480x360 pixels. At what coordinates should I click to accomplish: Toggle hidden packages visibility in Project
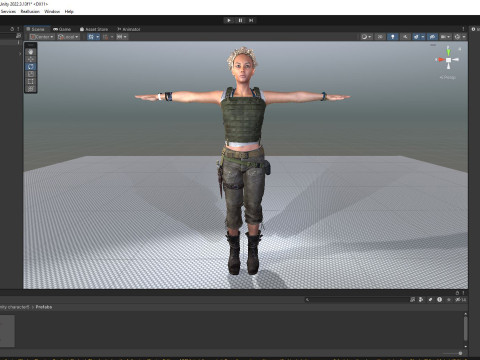coord(460,300)
